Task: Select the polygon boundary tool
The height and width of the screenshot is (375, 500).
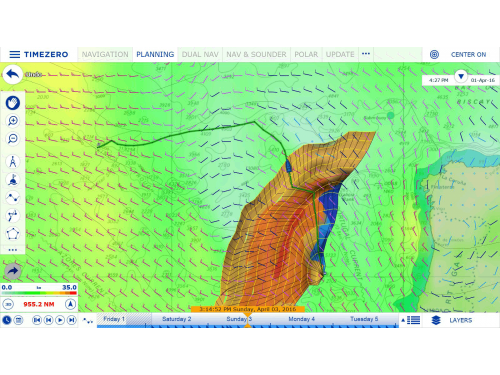Action: tap(13, 234)
